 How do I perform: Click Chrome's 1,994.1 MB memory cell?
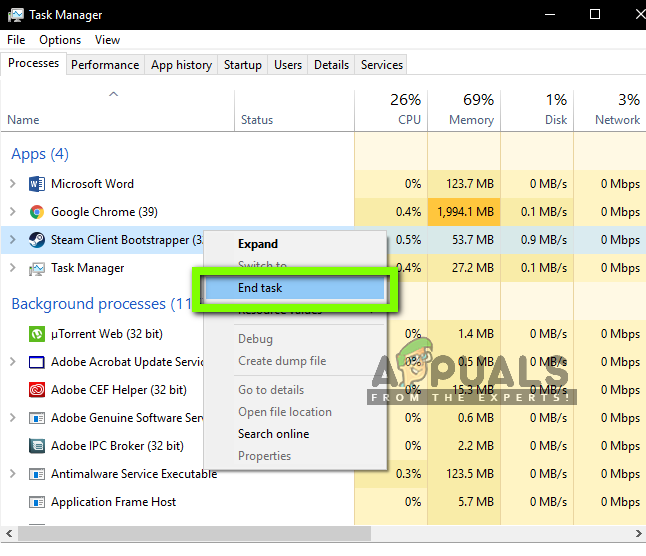(x=464, y=212)
